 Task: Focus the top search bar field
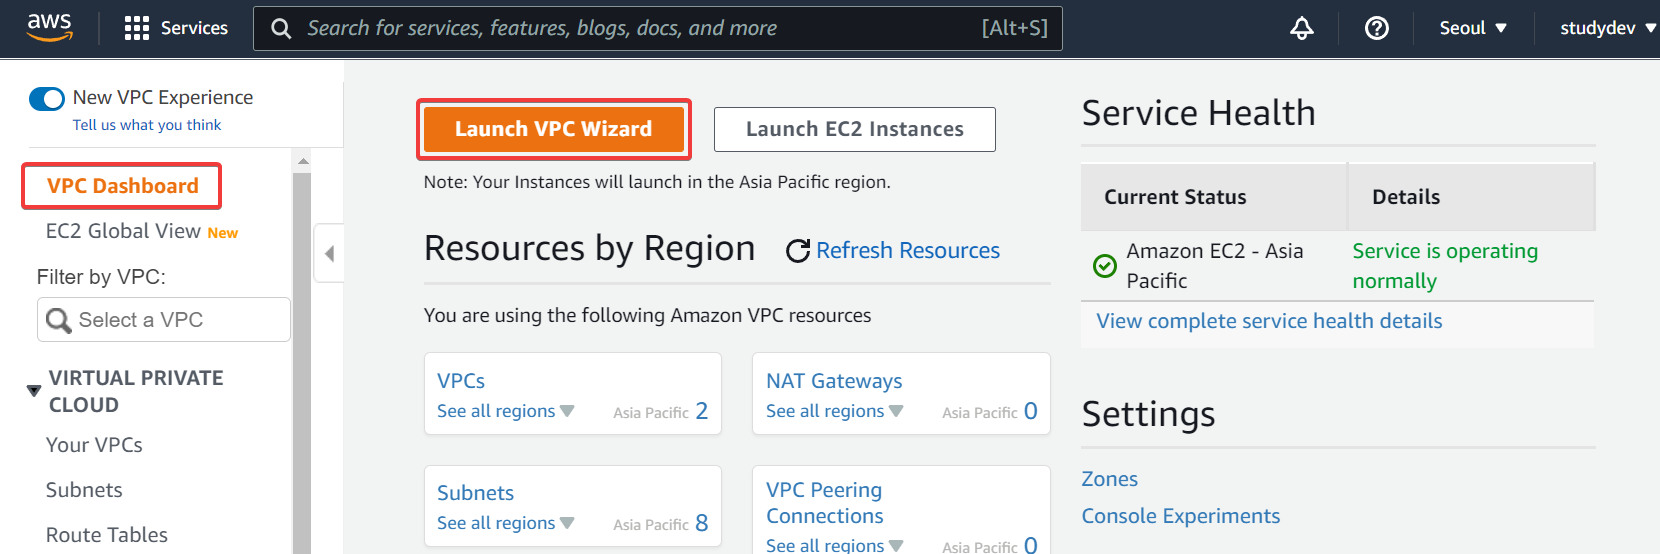point(658,28)
